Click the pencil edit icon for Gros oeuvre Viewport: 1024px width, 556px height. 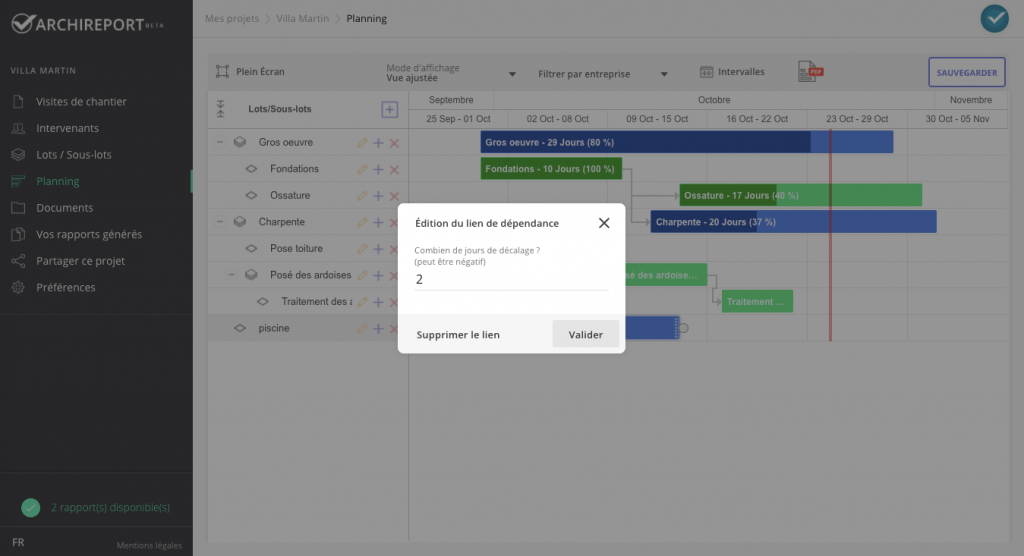pyautogui.click(x=362, y=143)
